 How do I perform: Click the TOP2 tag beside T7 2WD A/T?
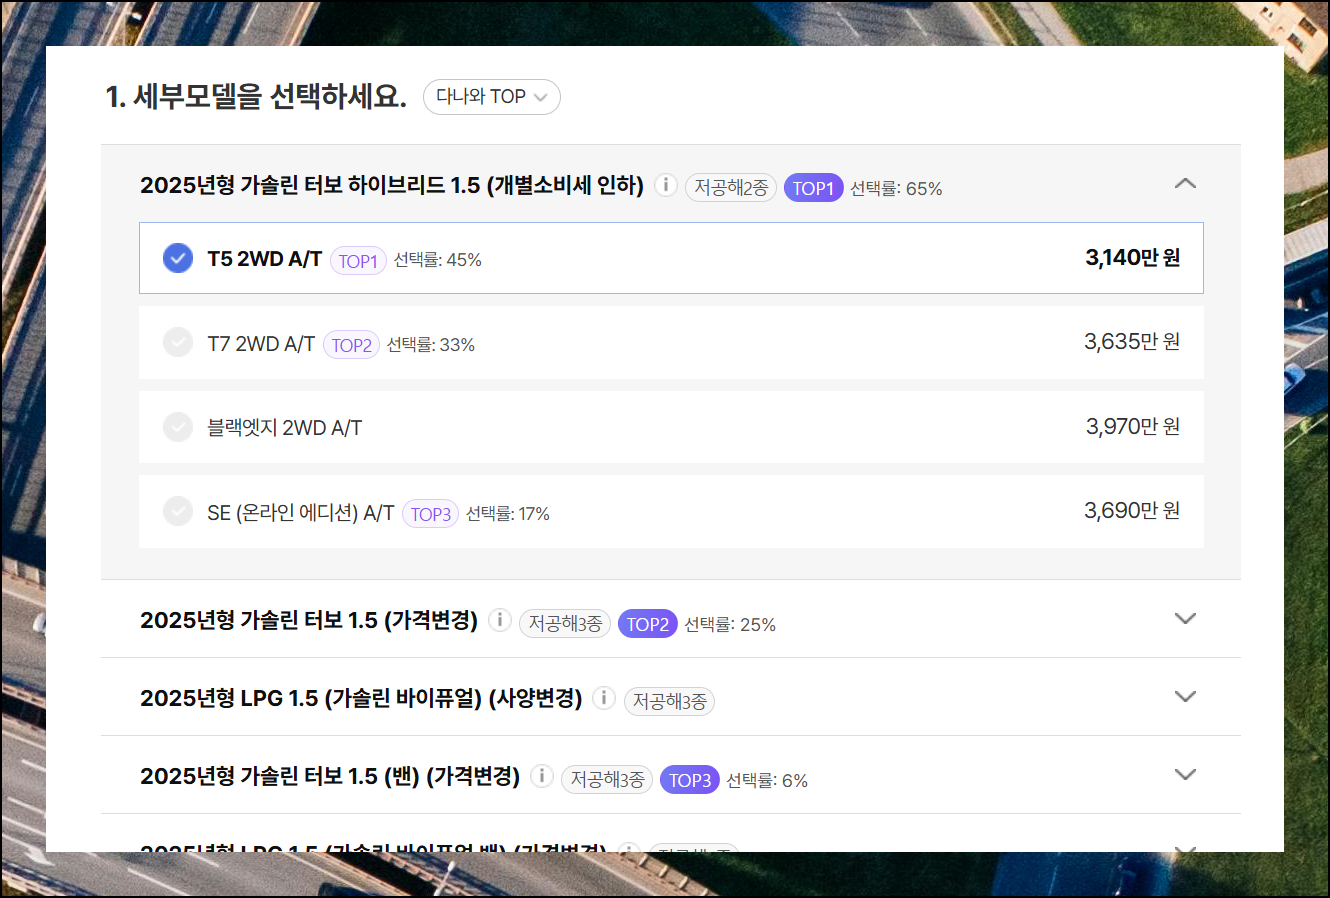click(351, 345)
